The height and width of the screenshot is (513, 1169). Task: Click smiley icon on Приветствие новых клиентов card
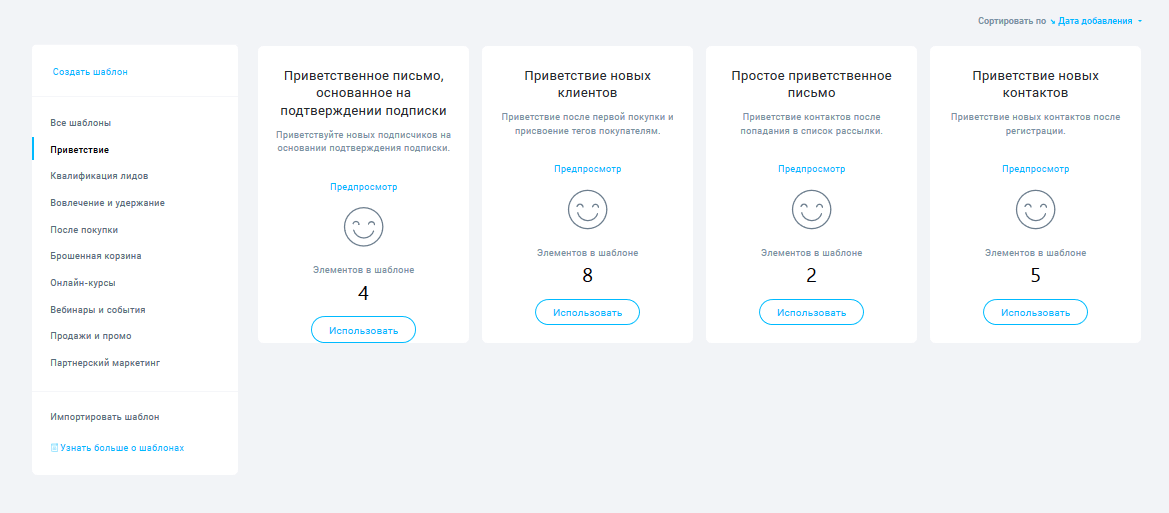(x=587, y=210)
